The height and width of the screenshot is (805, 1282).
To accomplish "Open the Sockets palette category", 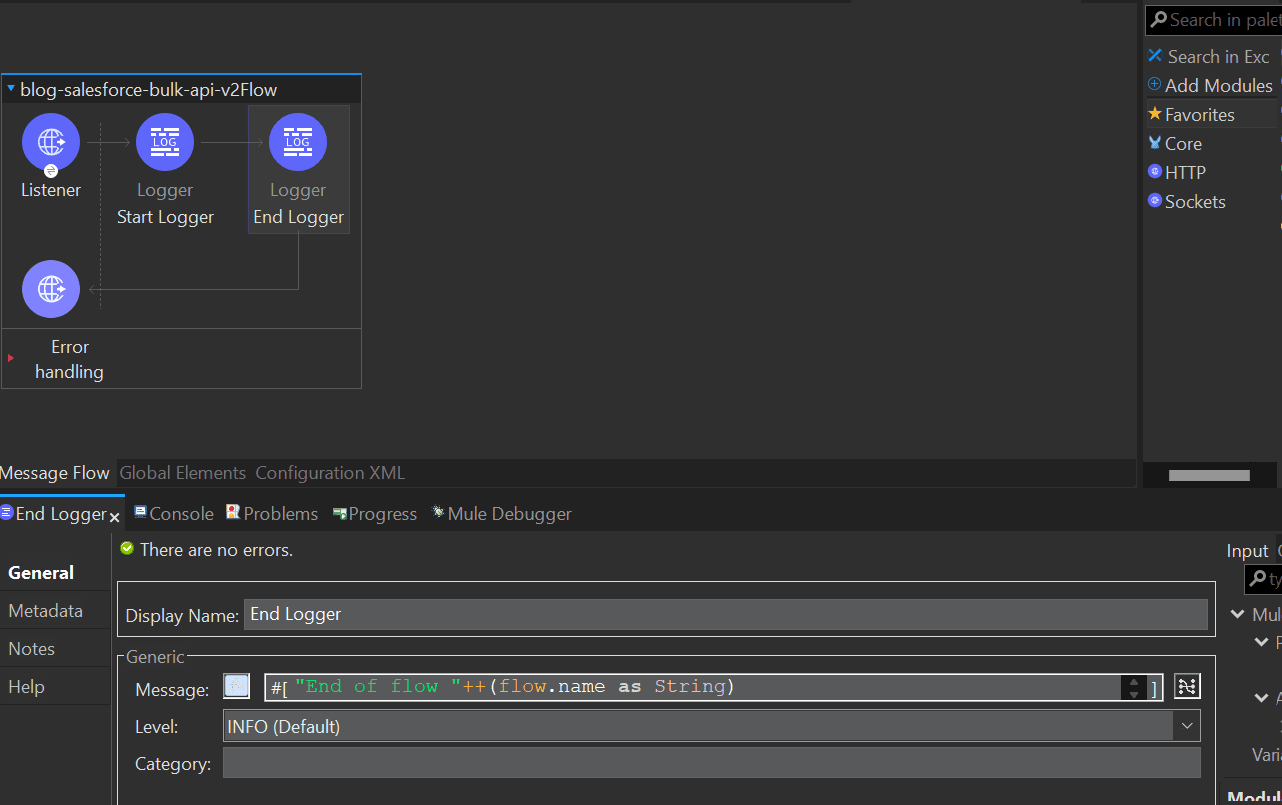I will click(x=1195, y=201).
